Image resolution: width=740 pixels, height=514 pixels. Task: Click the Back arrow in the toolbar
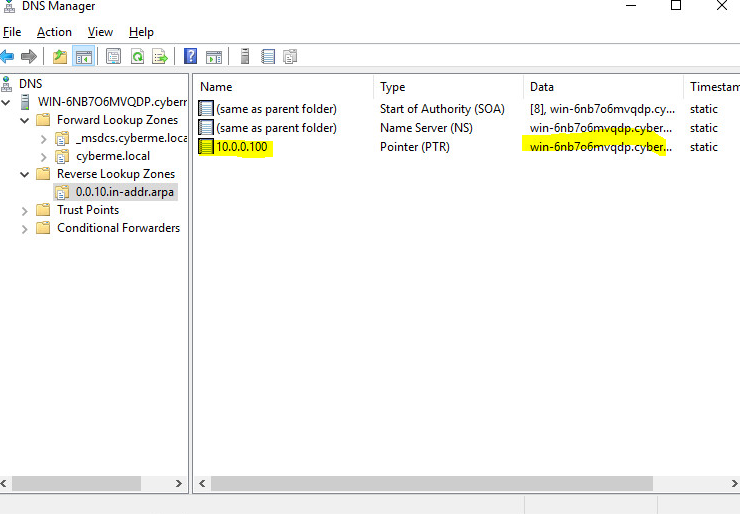point(8,57)
